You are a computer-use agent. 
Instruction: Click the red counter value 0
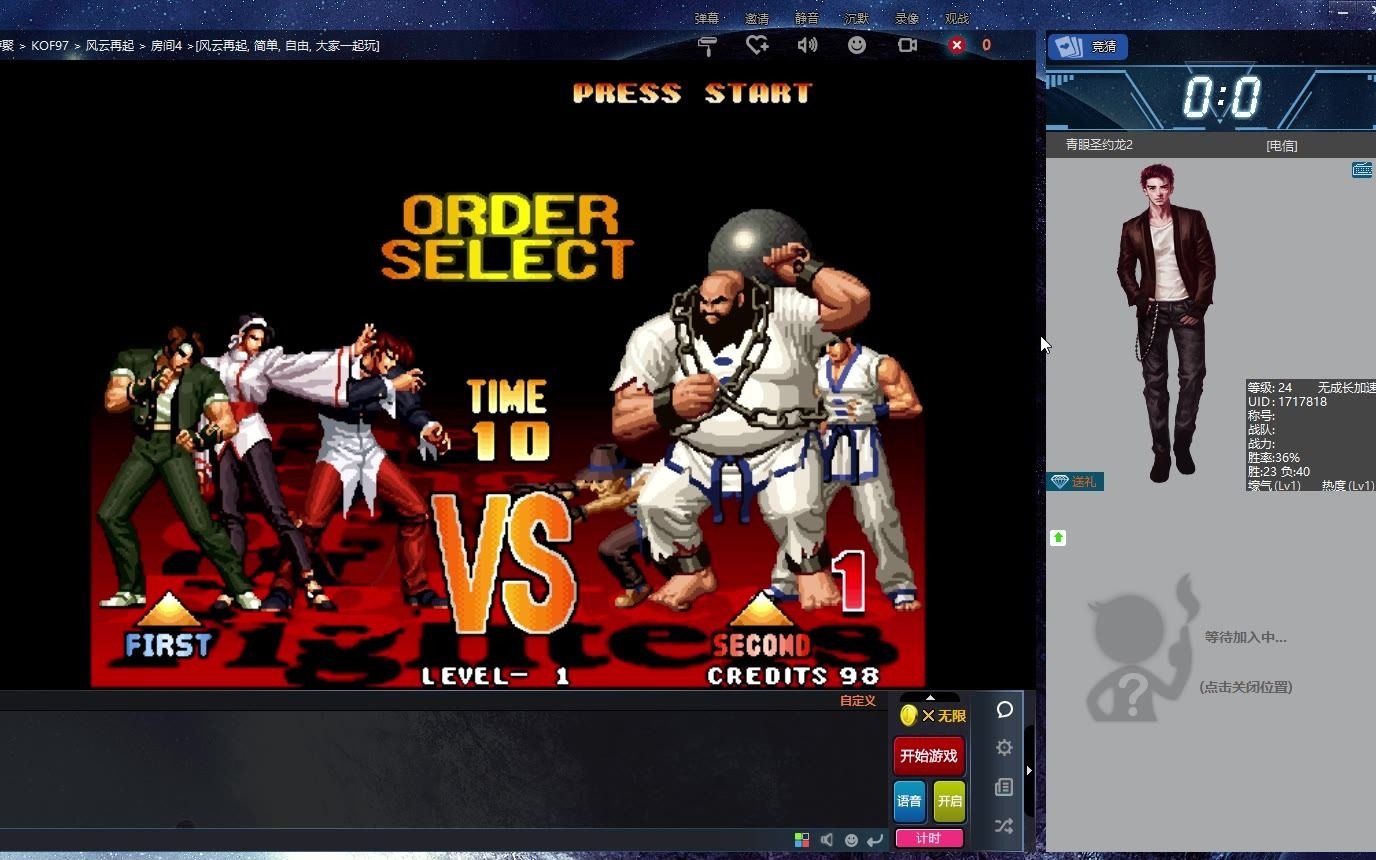click(x=986, y=45)
